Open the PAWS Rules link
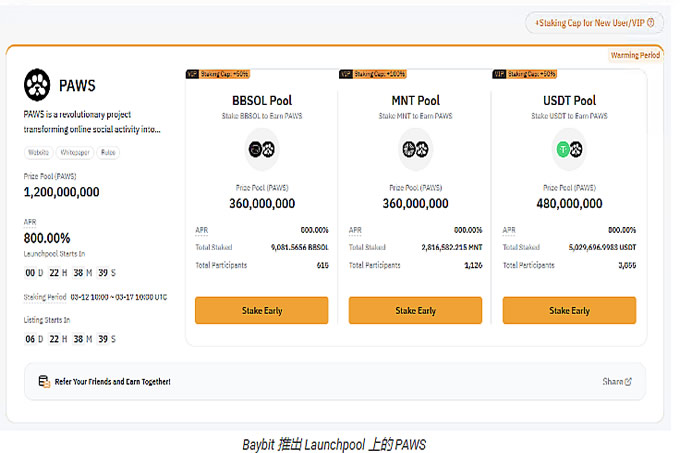 (108, 152)
